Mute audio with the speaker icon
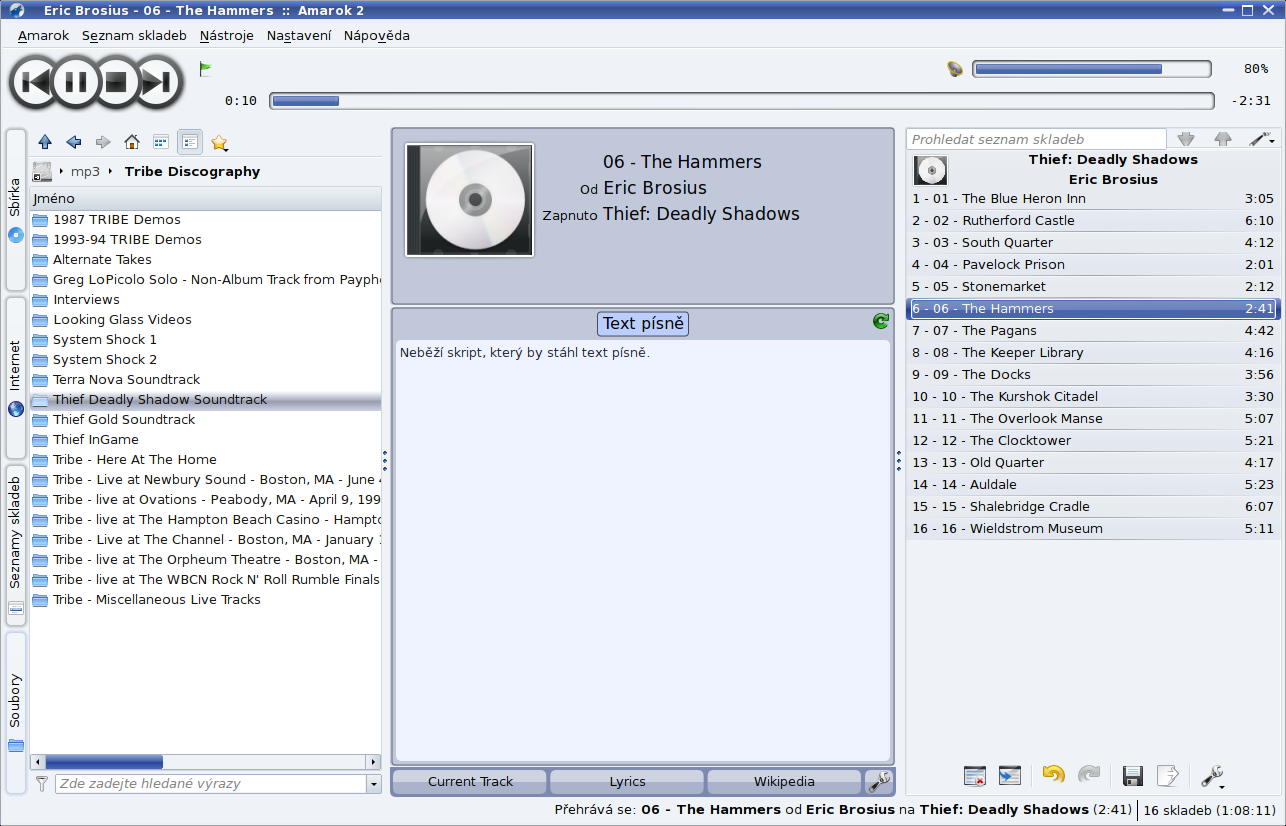The width and height of the screenshot is (1286, 826). click(955, 69)
